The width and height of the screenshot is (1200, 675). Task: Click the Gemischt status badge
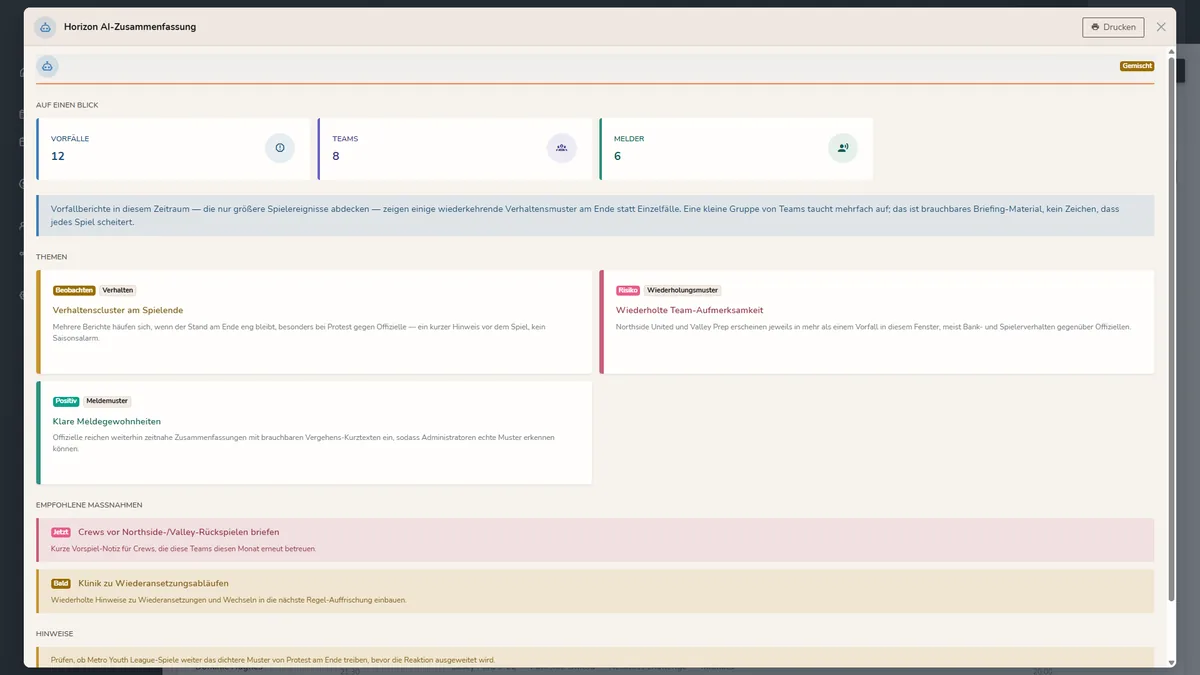click(x=1137, y=66)
